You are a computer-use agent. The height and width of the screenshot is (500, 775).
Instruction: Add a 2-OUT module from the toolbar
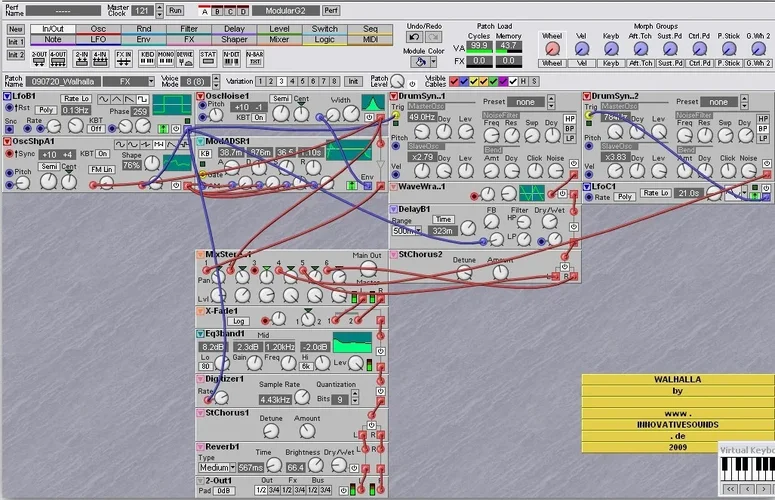[x=39, y=56]
